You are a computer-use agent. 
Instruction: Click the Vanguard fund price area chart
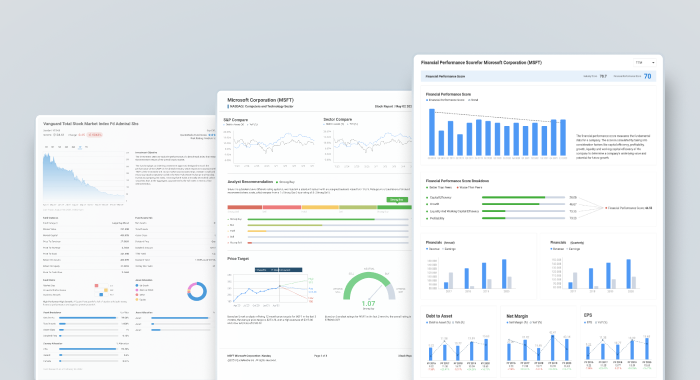pyautogui.click(x=84, y=176)
